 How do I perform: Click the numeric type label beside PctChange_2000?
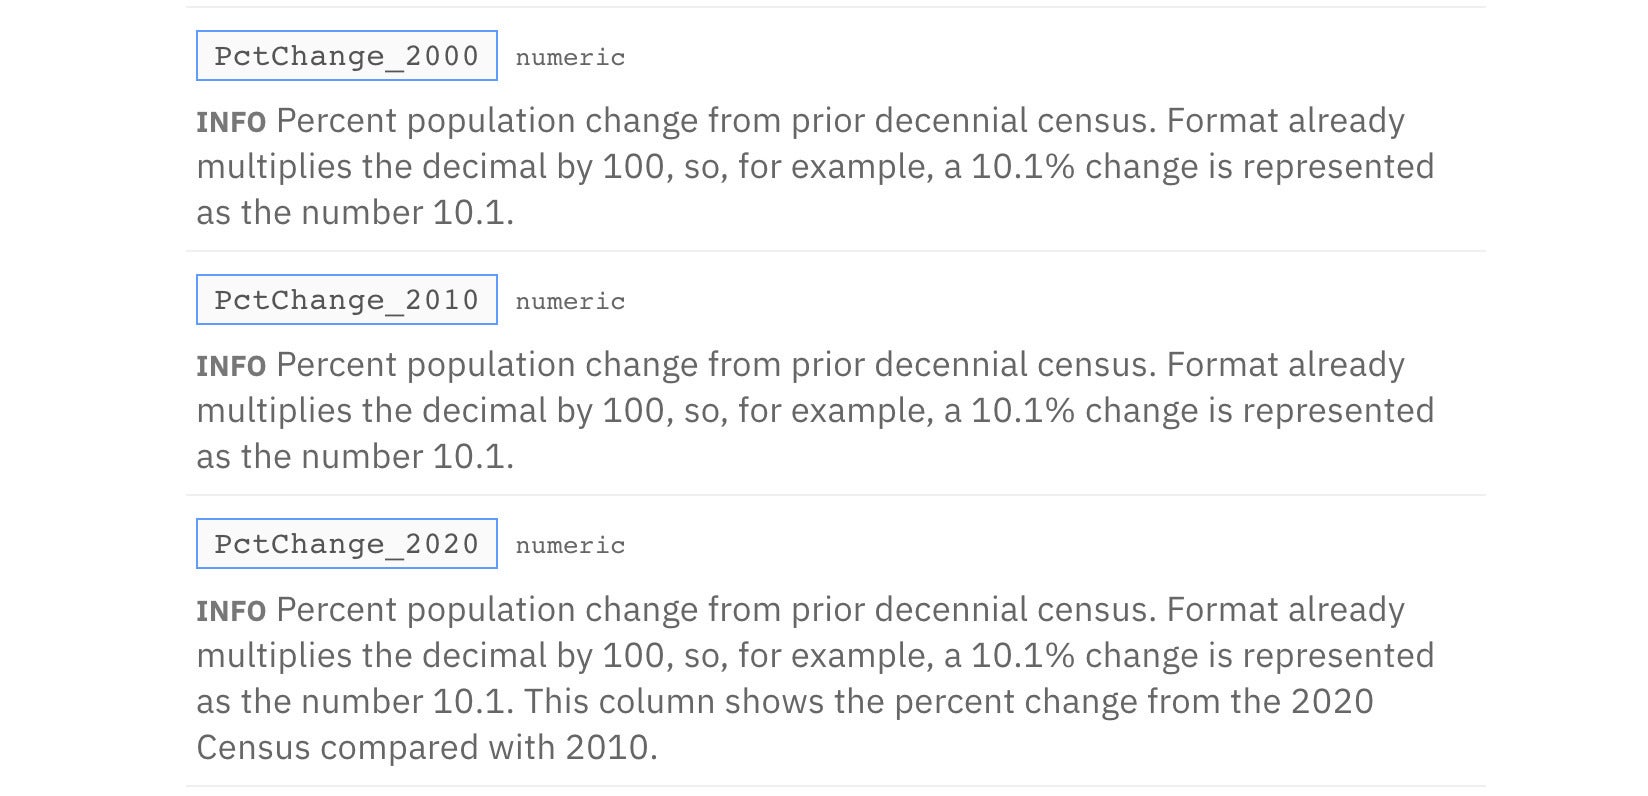[570, 57]
